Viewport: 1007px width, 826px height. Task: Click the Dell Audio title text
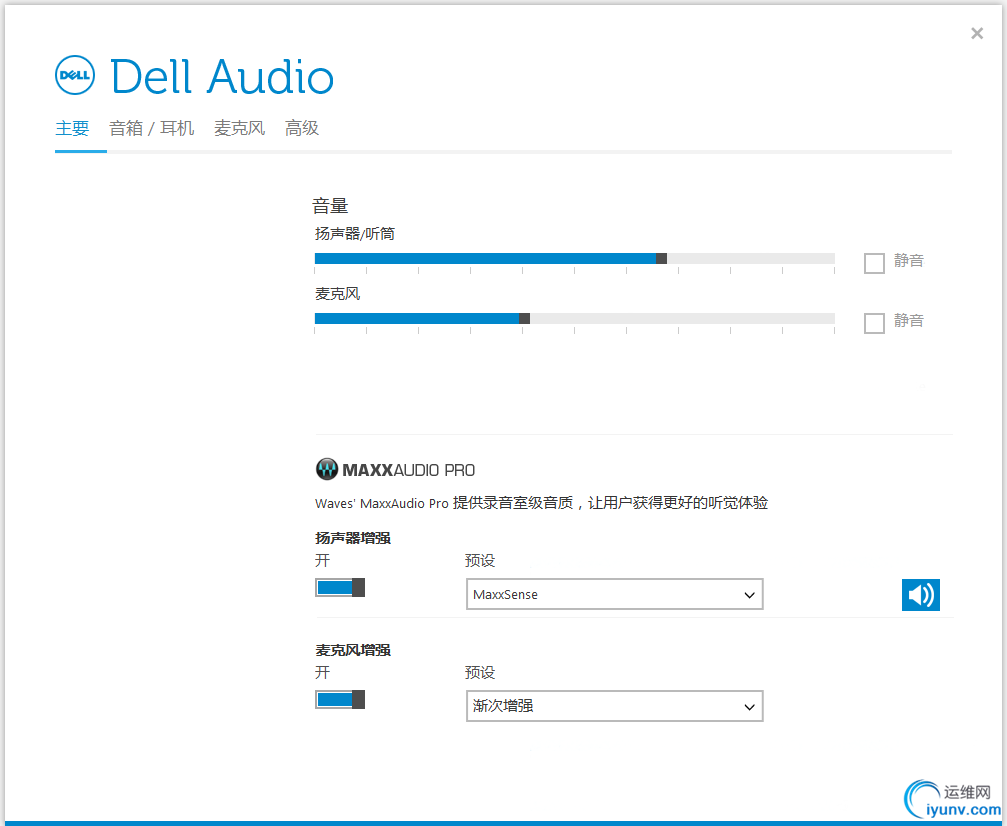pos(221,77)
